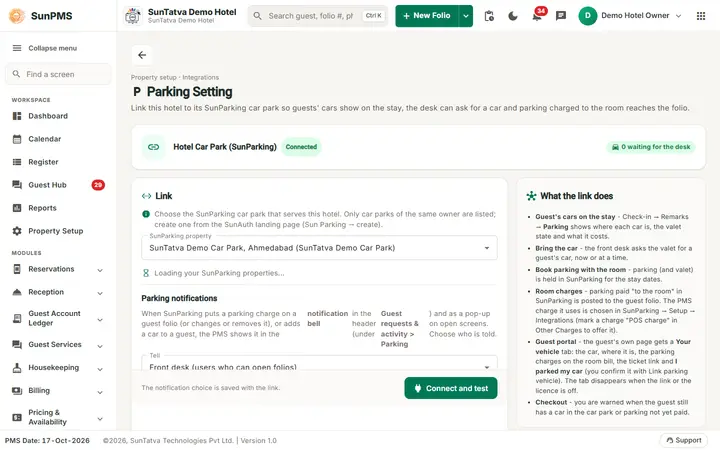Click the 0 waiting for the desk badge
The height and width of the screenshot is (450, 720).
651,147
